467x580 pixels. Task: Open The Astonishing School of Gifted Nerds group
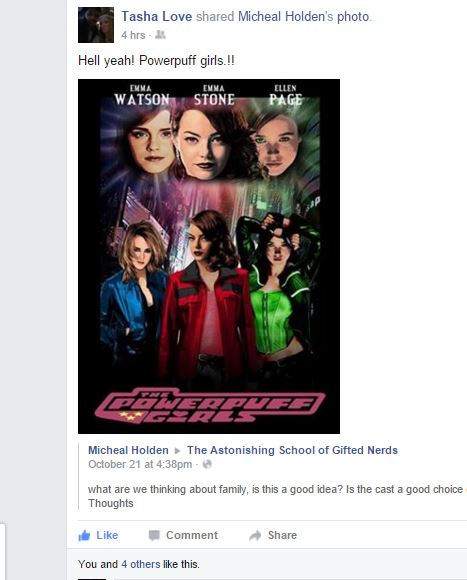click(x=292, y=450)
